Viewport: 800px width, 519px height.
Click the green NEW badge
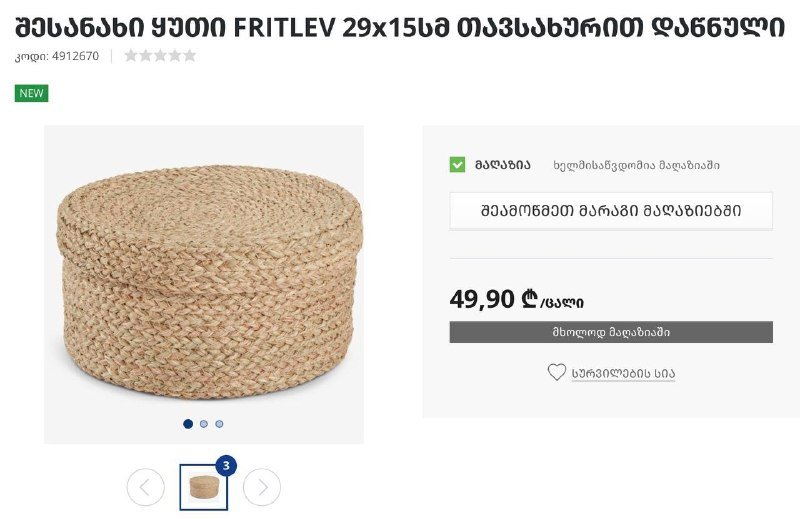tap(32, 93)
